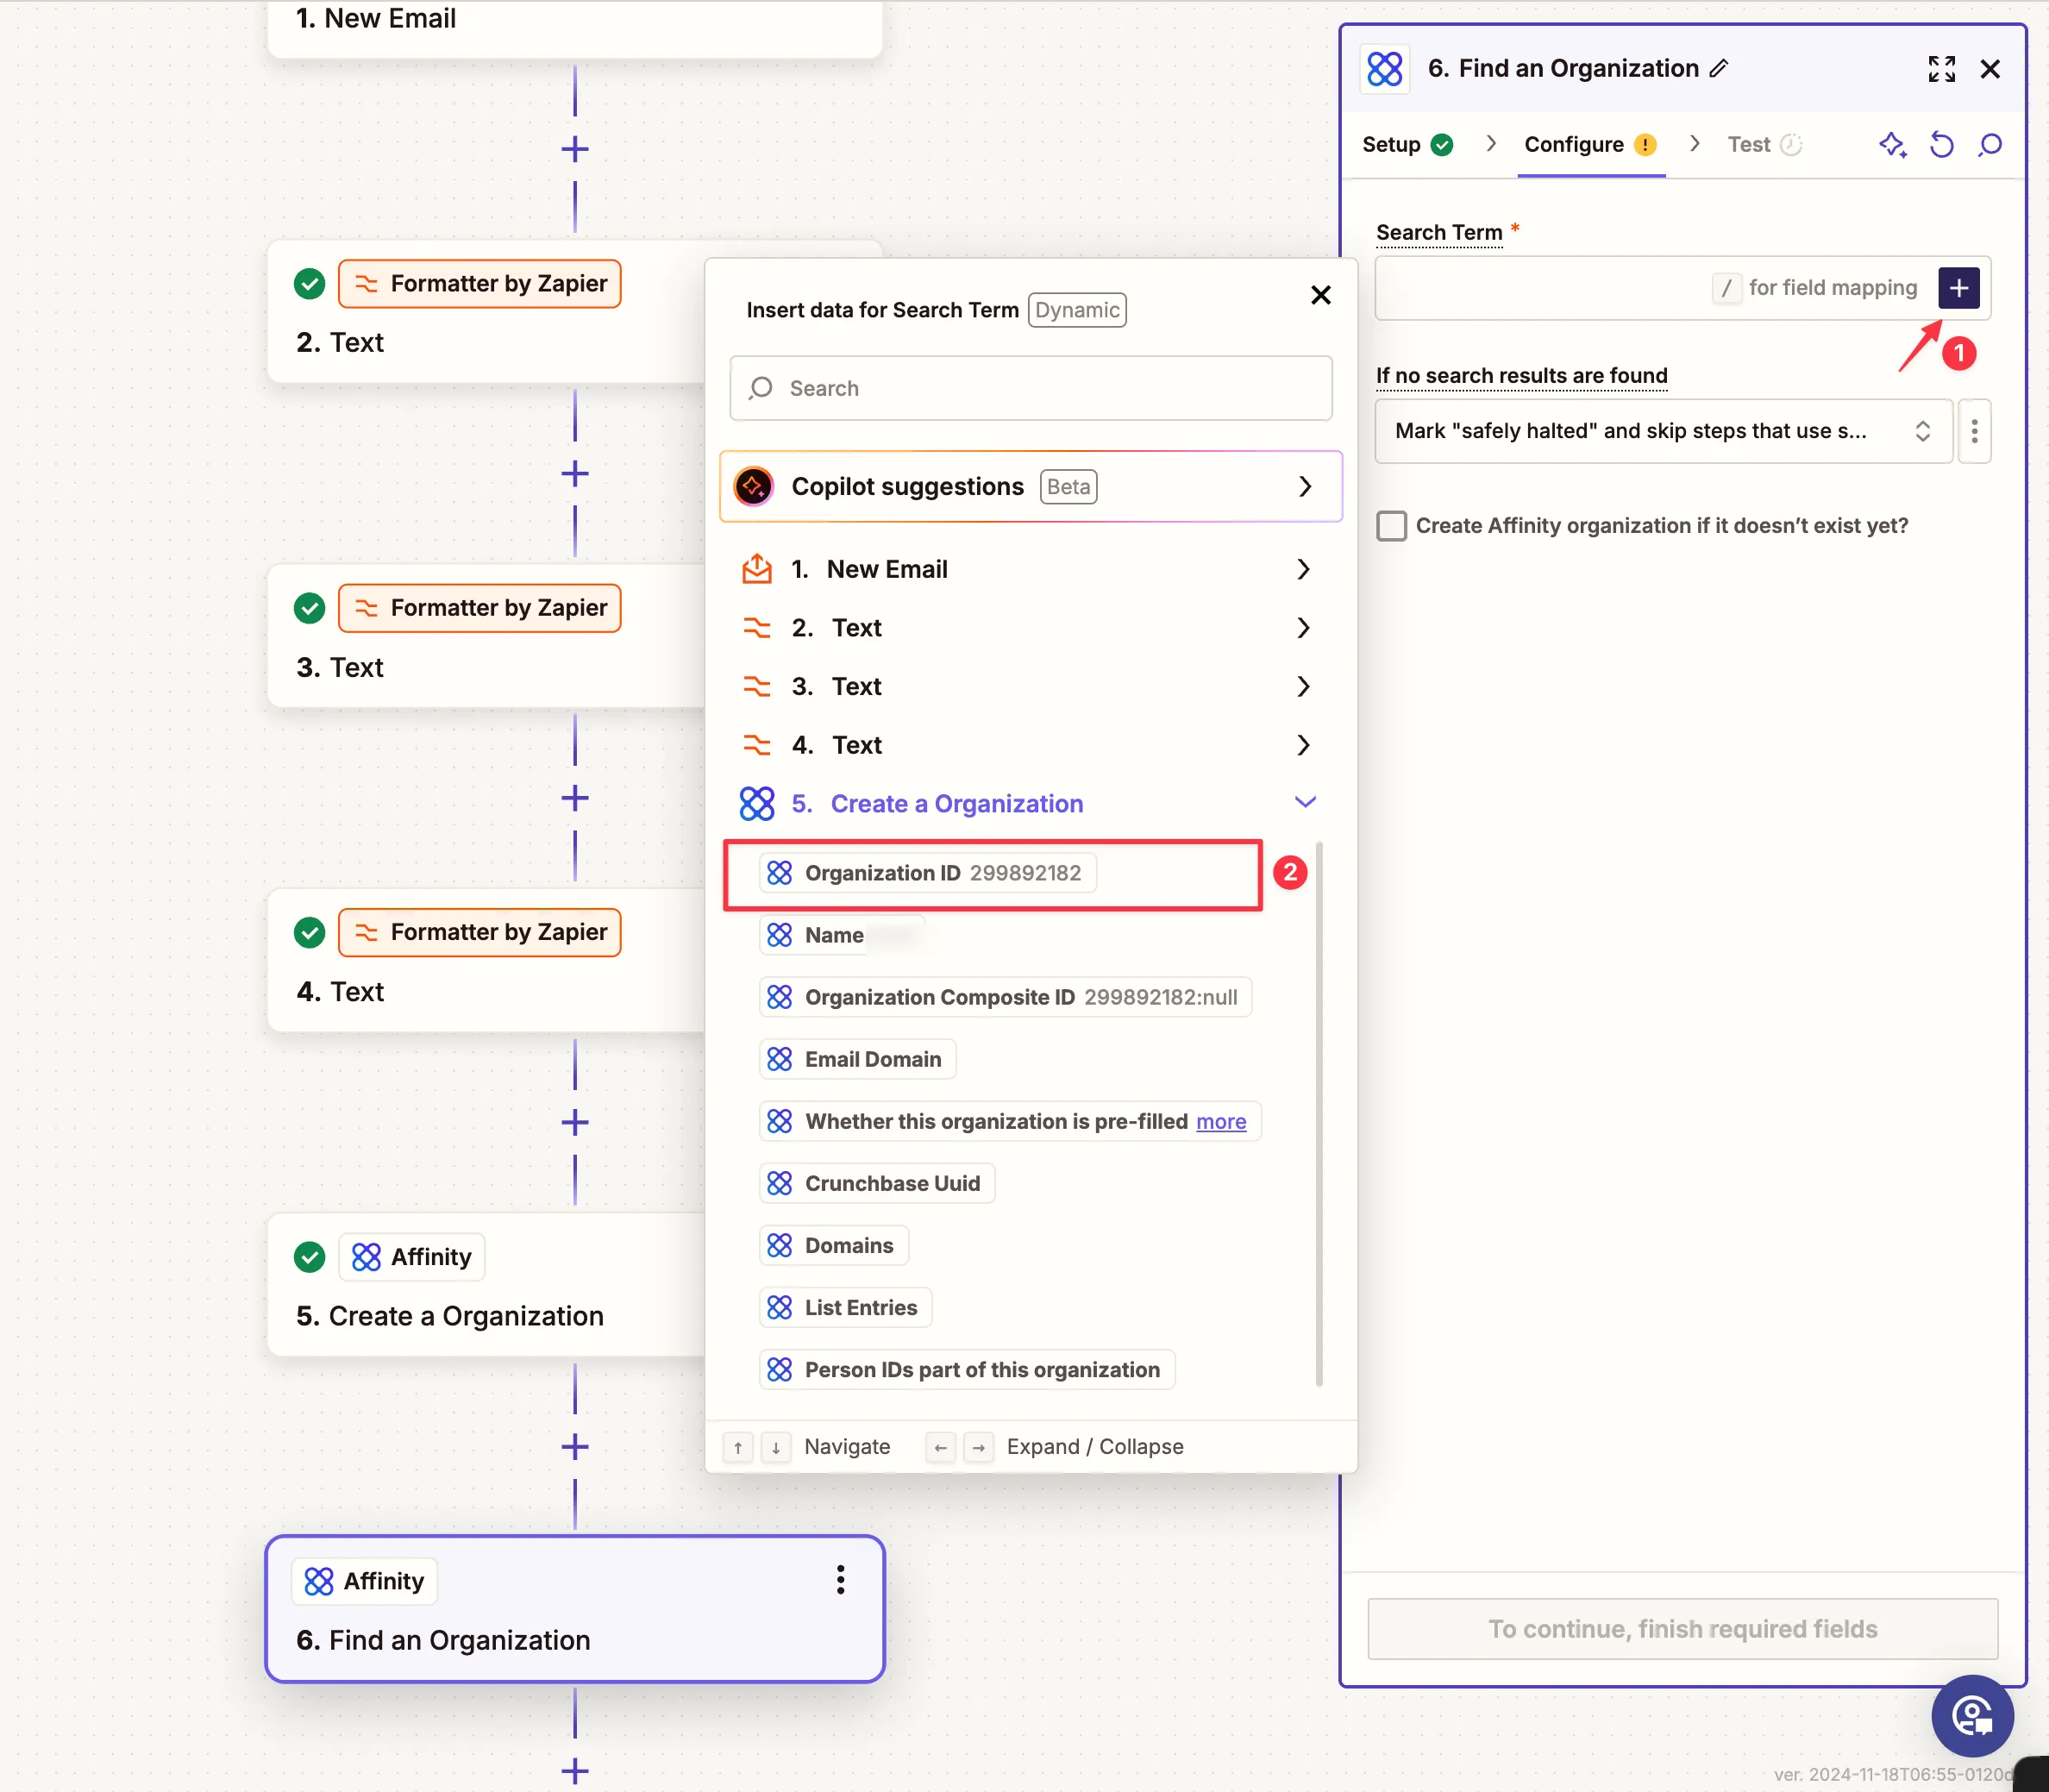Click green check status on step 4 Text
Viewport: 2049px width, 1792px height.
tap(310, 933)
